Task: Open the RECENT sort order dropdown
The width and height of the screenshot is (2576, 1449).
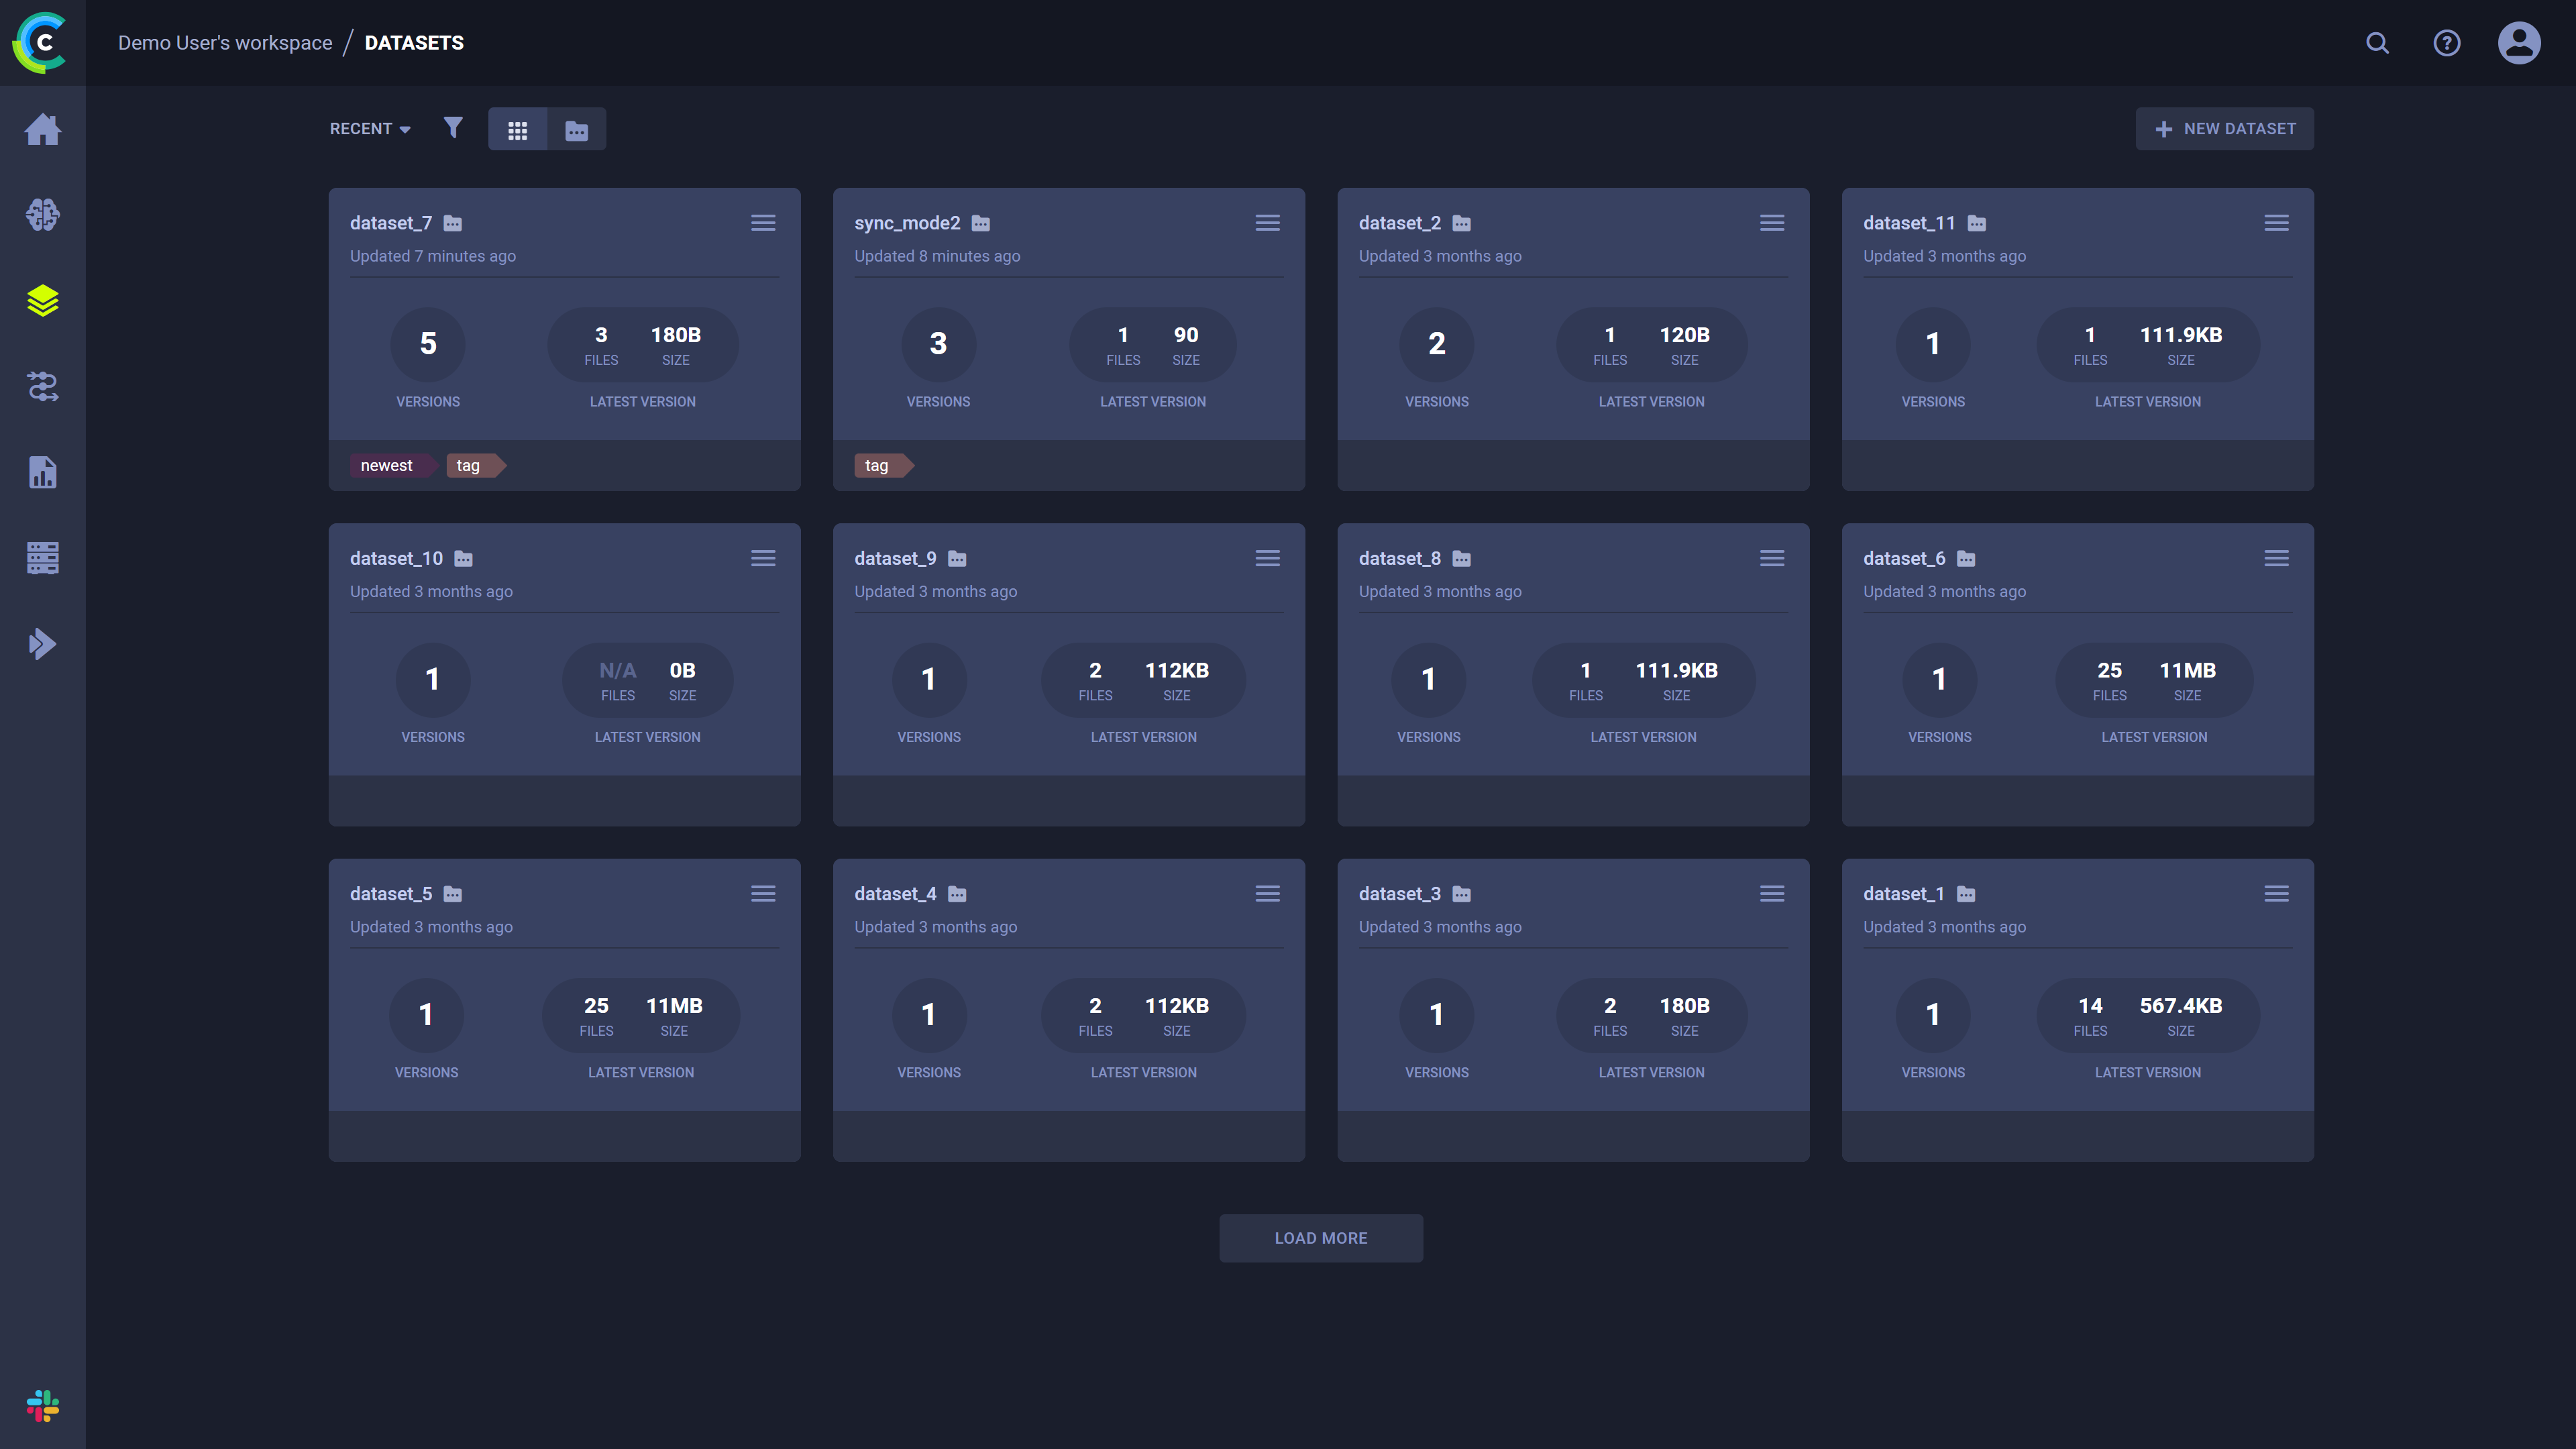Action: pos(368,128)
